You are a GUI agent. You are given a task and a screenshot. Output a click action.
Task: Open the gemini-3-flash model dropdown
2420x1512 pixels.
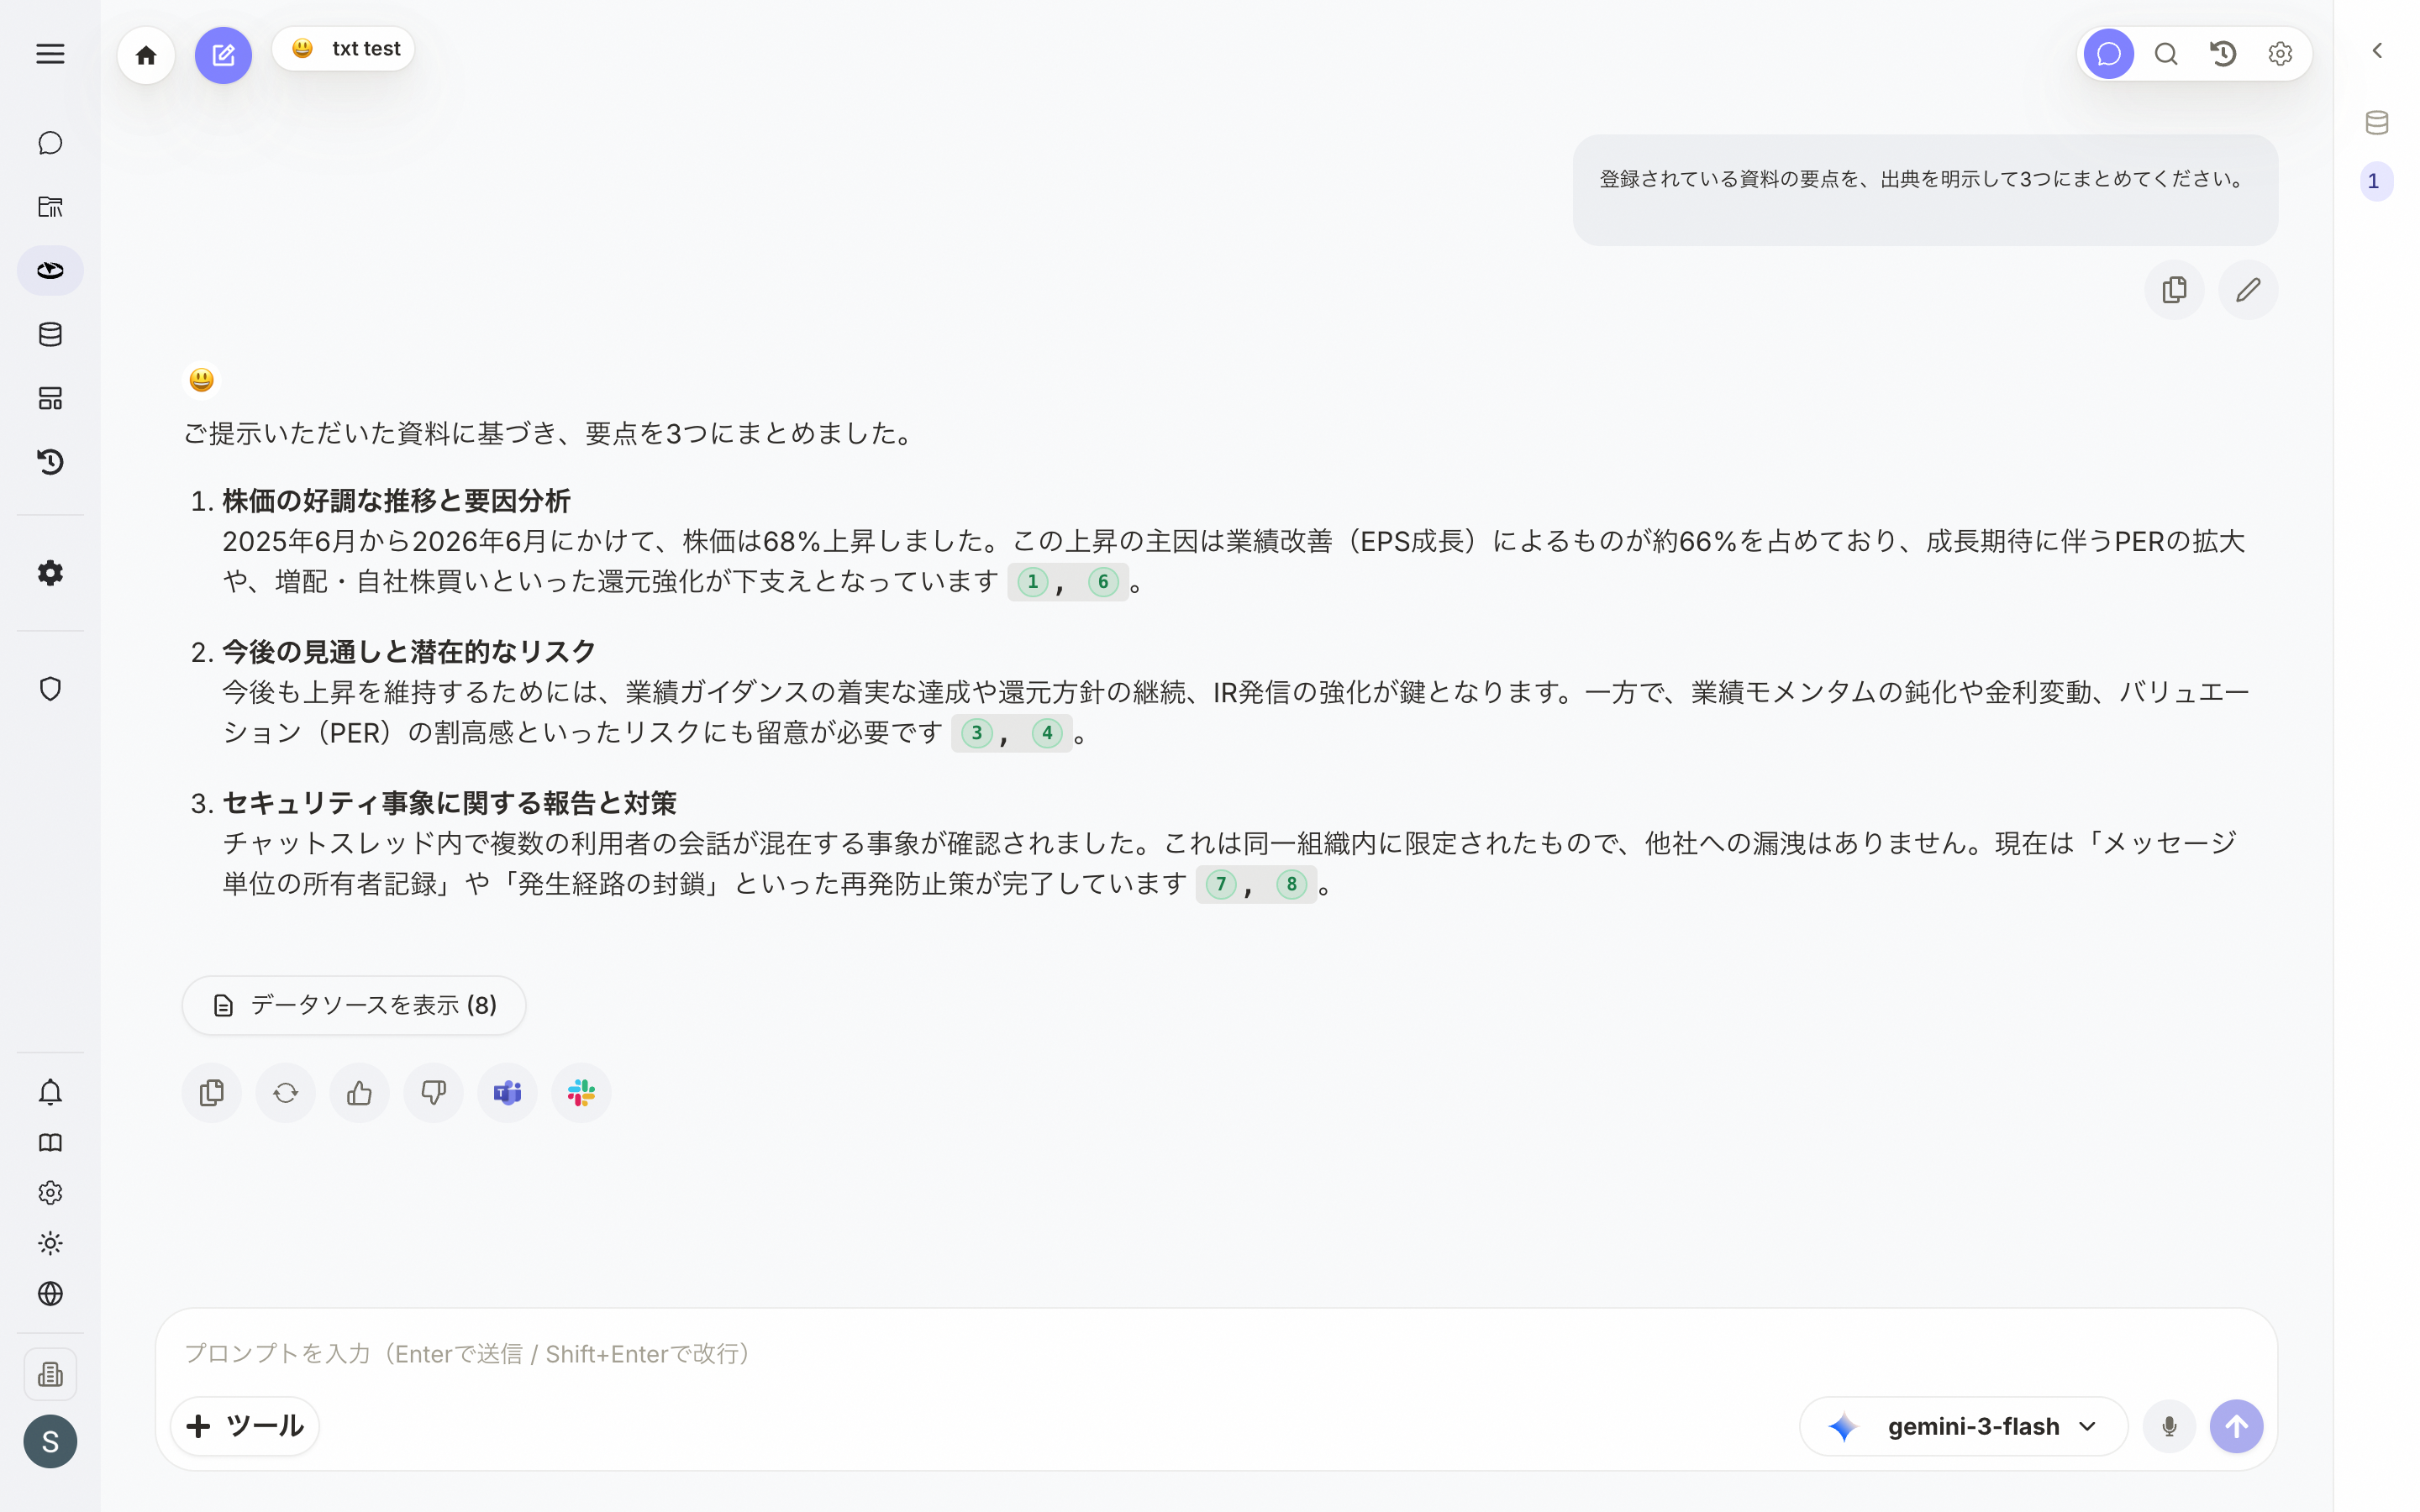coord(1963,1426)
